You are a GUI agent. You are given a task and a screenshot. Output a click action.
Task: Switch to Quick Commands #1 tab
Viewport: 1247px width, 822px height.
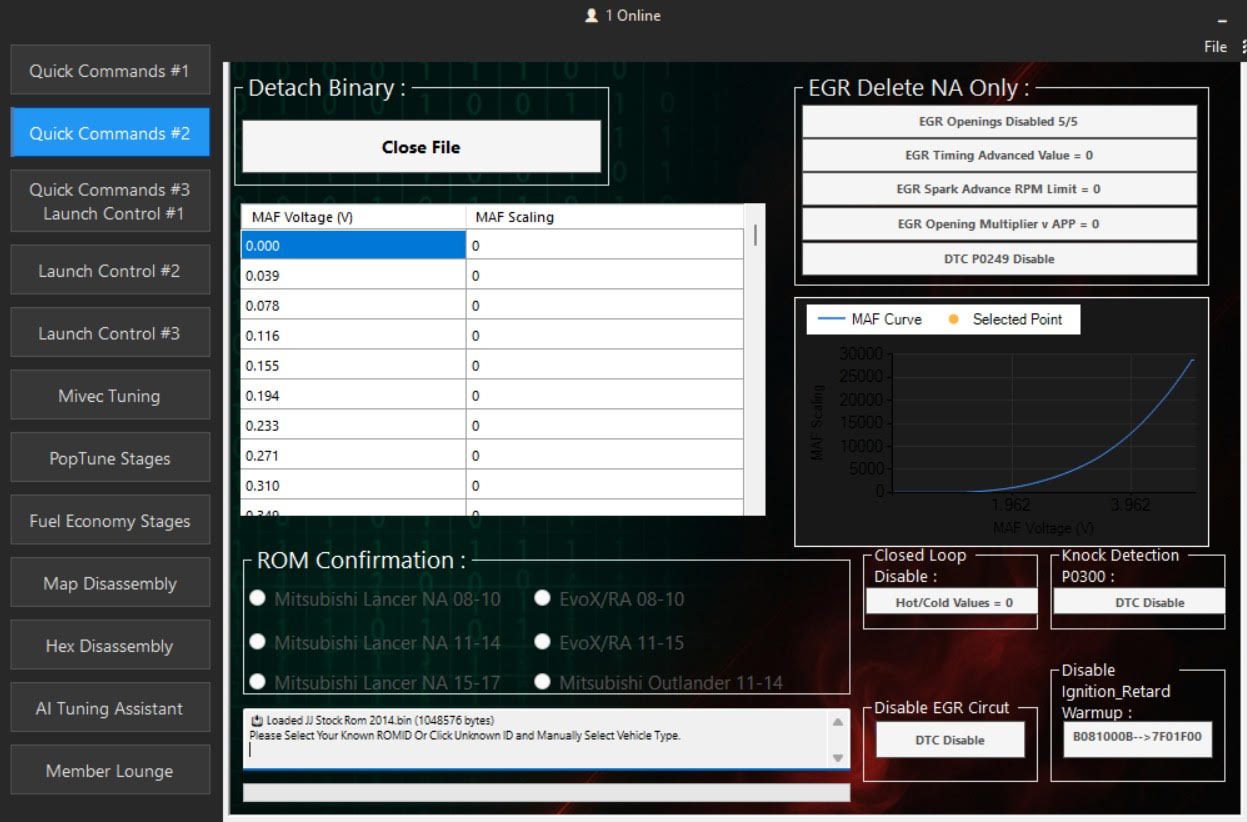110,71
